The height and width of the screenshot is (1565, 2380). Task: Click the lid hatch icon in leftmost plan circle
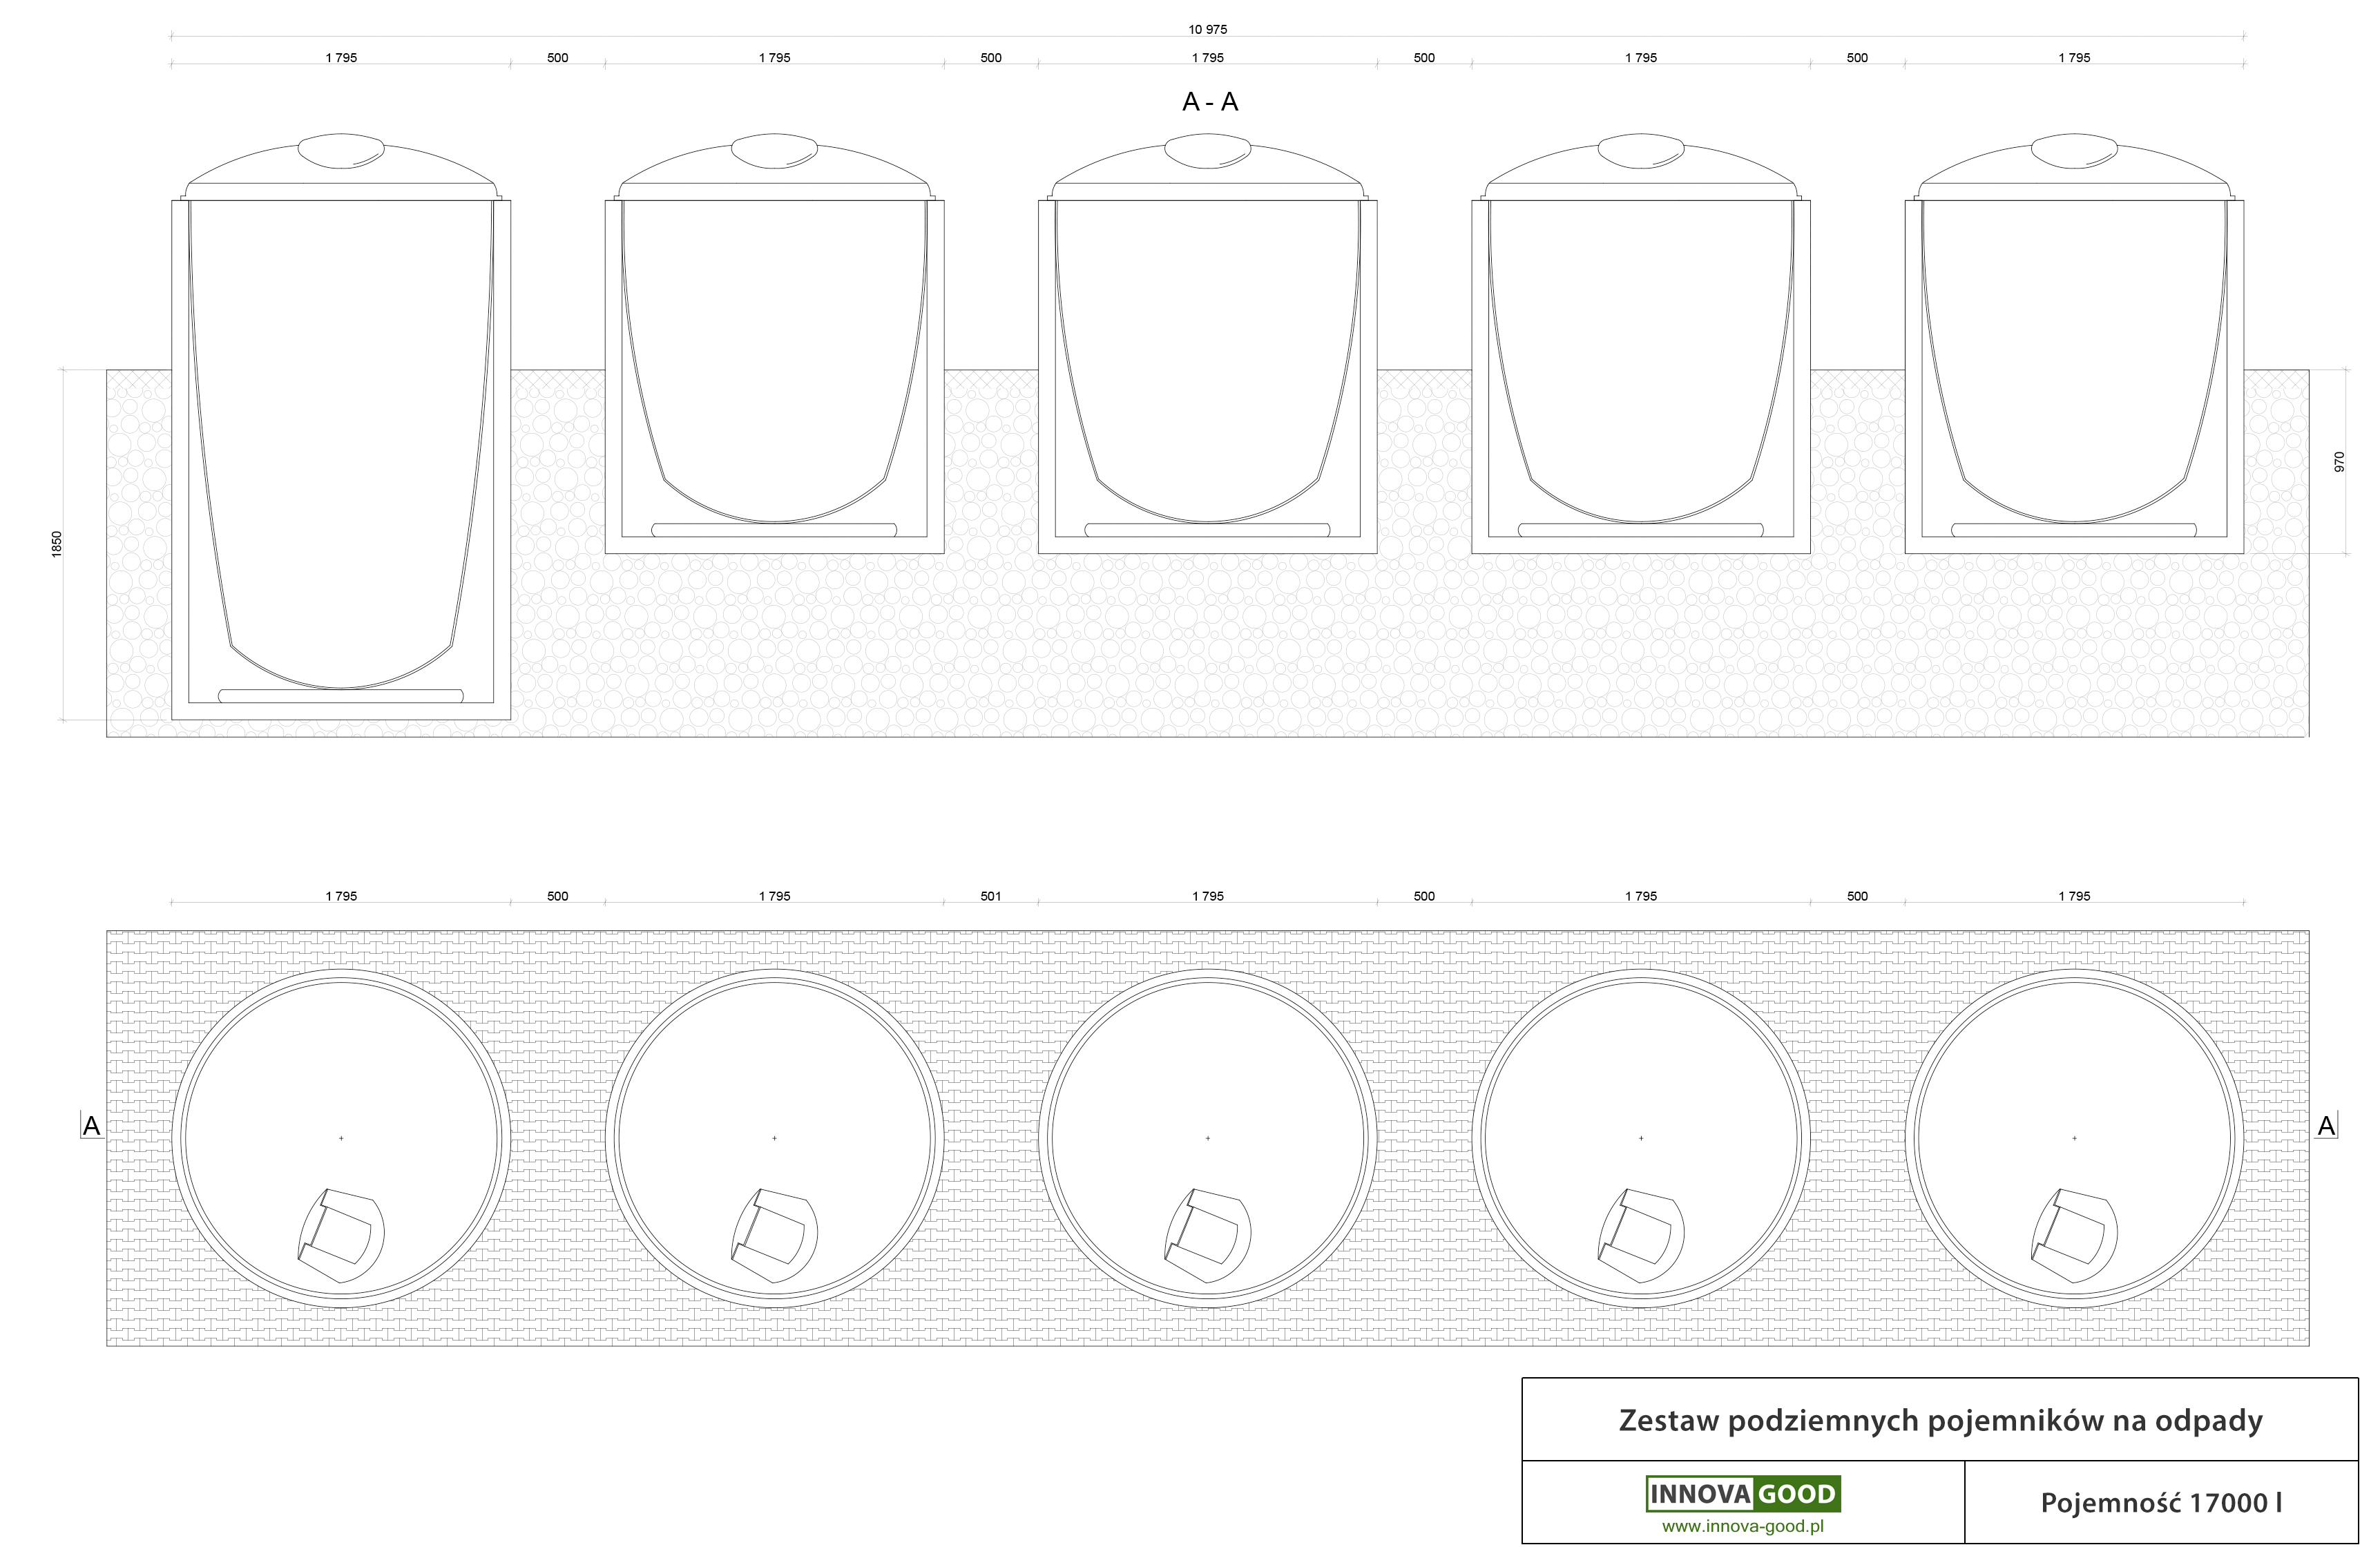[x=341, y=1235]
